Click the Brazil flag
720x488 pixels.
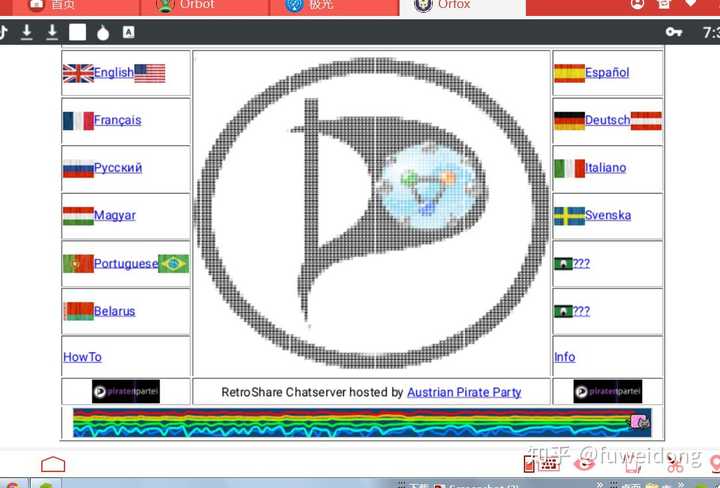[x=174, y=264]
